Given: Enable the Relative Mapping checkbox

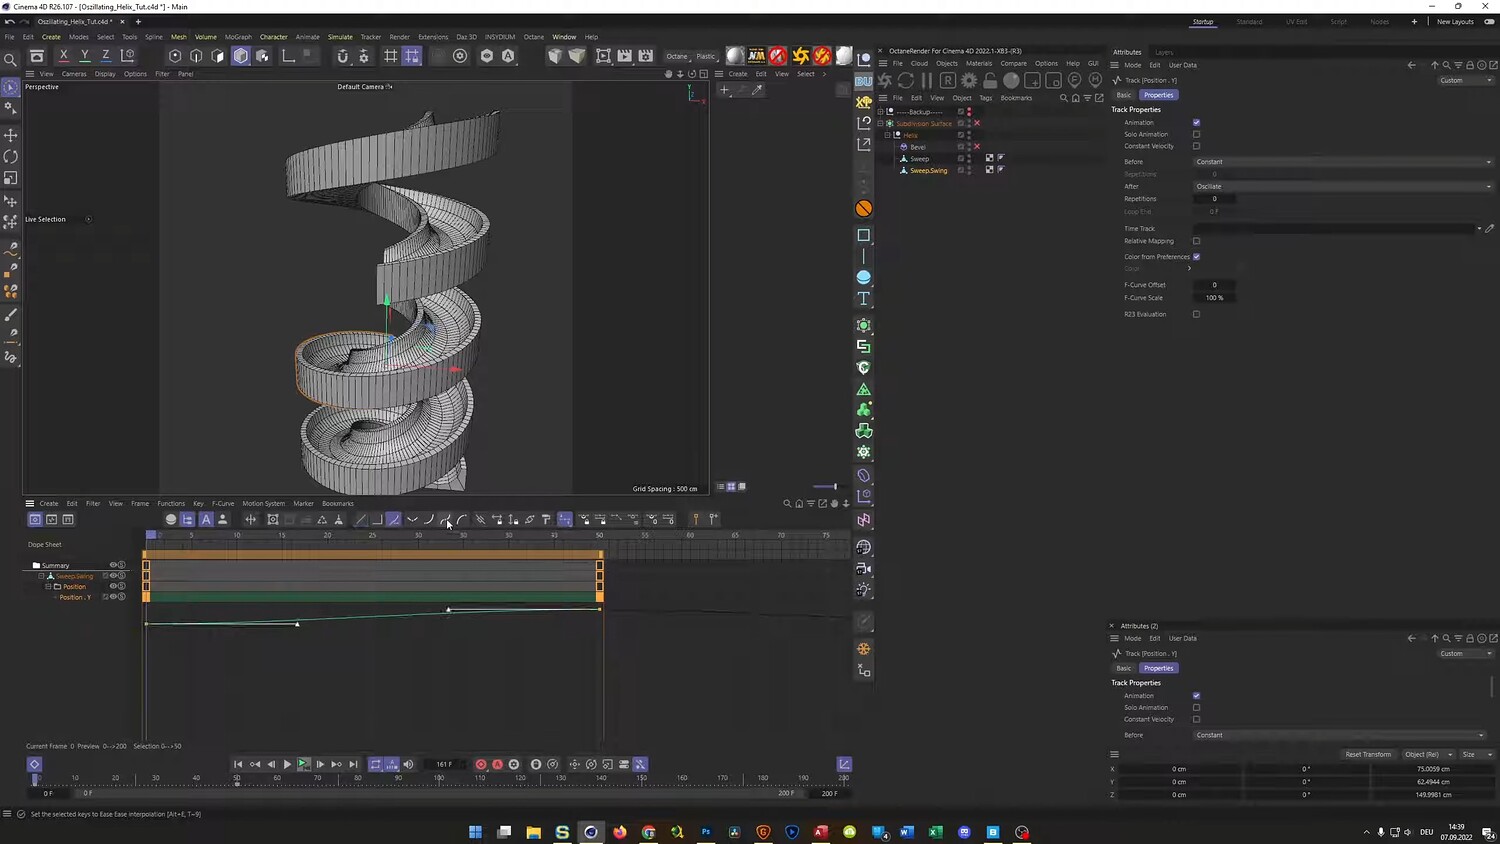Looking at the screenshot, I should tap(1196, 241).
